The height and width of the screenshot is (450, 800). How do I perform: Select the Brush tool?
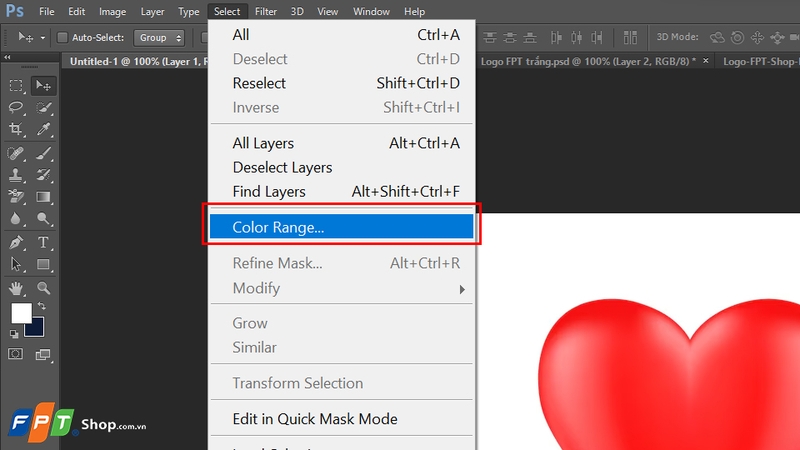point(43,153)
